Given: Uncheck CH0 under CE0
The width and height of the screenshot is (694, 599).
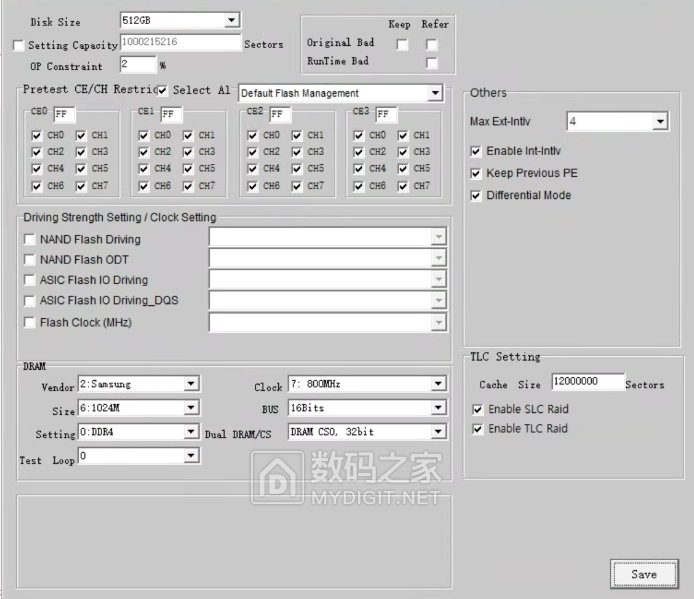Looking at the screenshot, I should pyautogui.click(x=37, y=135).
